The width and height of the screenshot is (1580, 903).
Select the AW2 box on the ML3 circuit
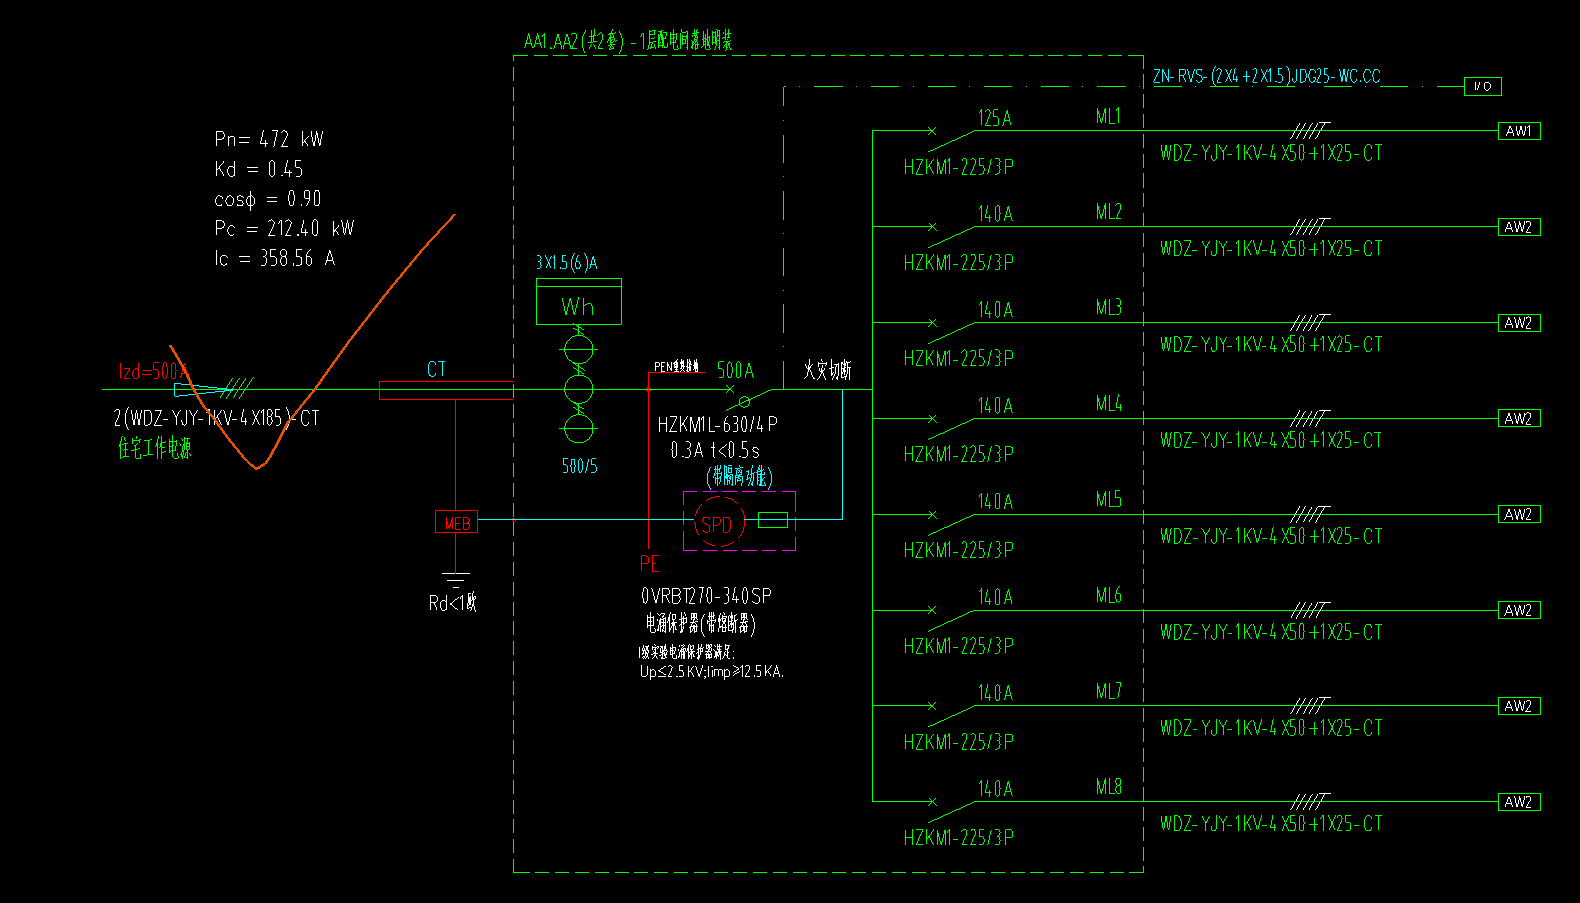click(1519, 323)
